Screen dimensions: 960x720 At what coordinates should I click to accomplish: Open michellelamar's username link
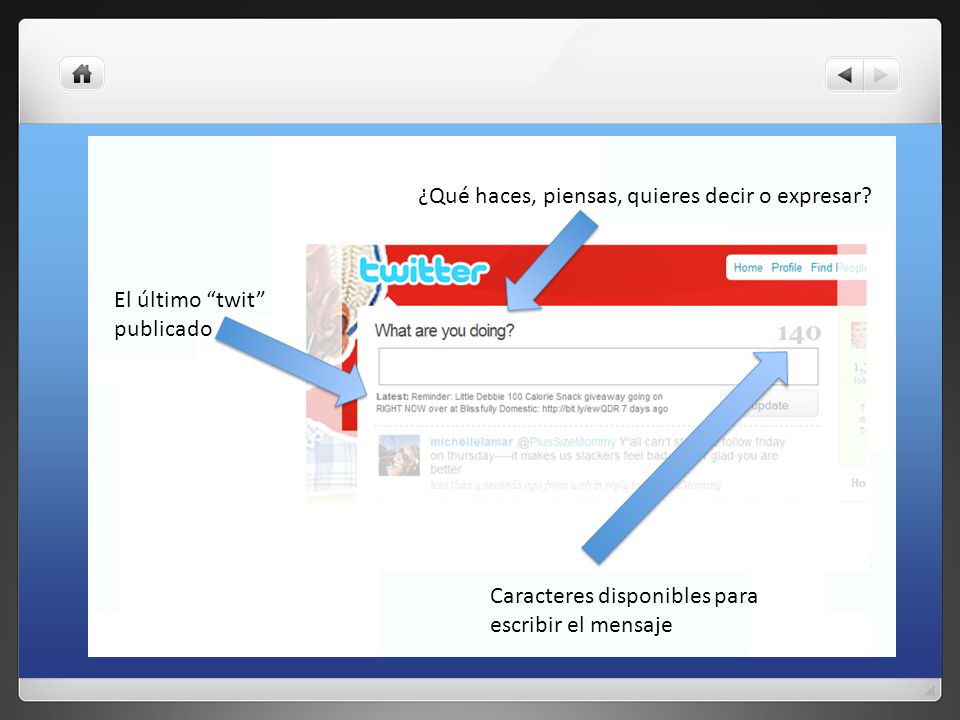pos(471,442)
